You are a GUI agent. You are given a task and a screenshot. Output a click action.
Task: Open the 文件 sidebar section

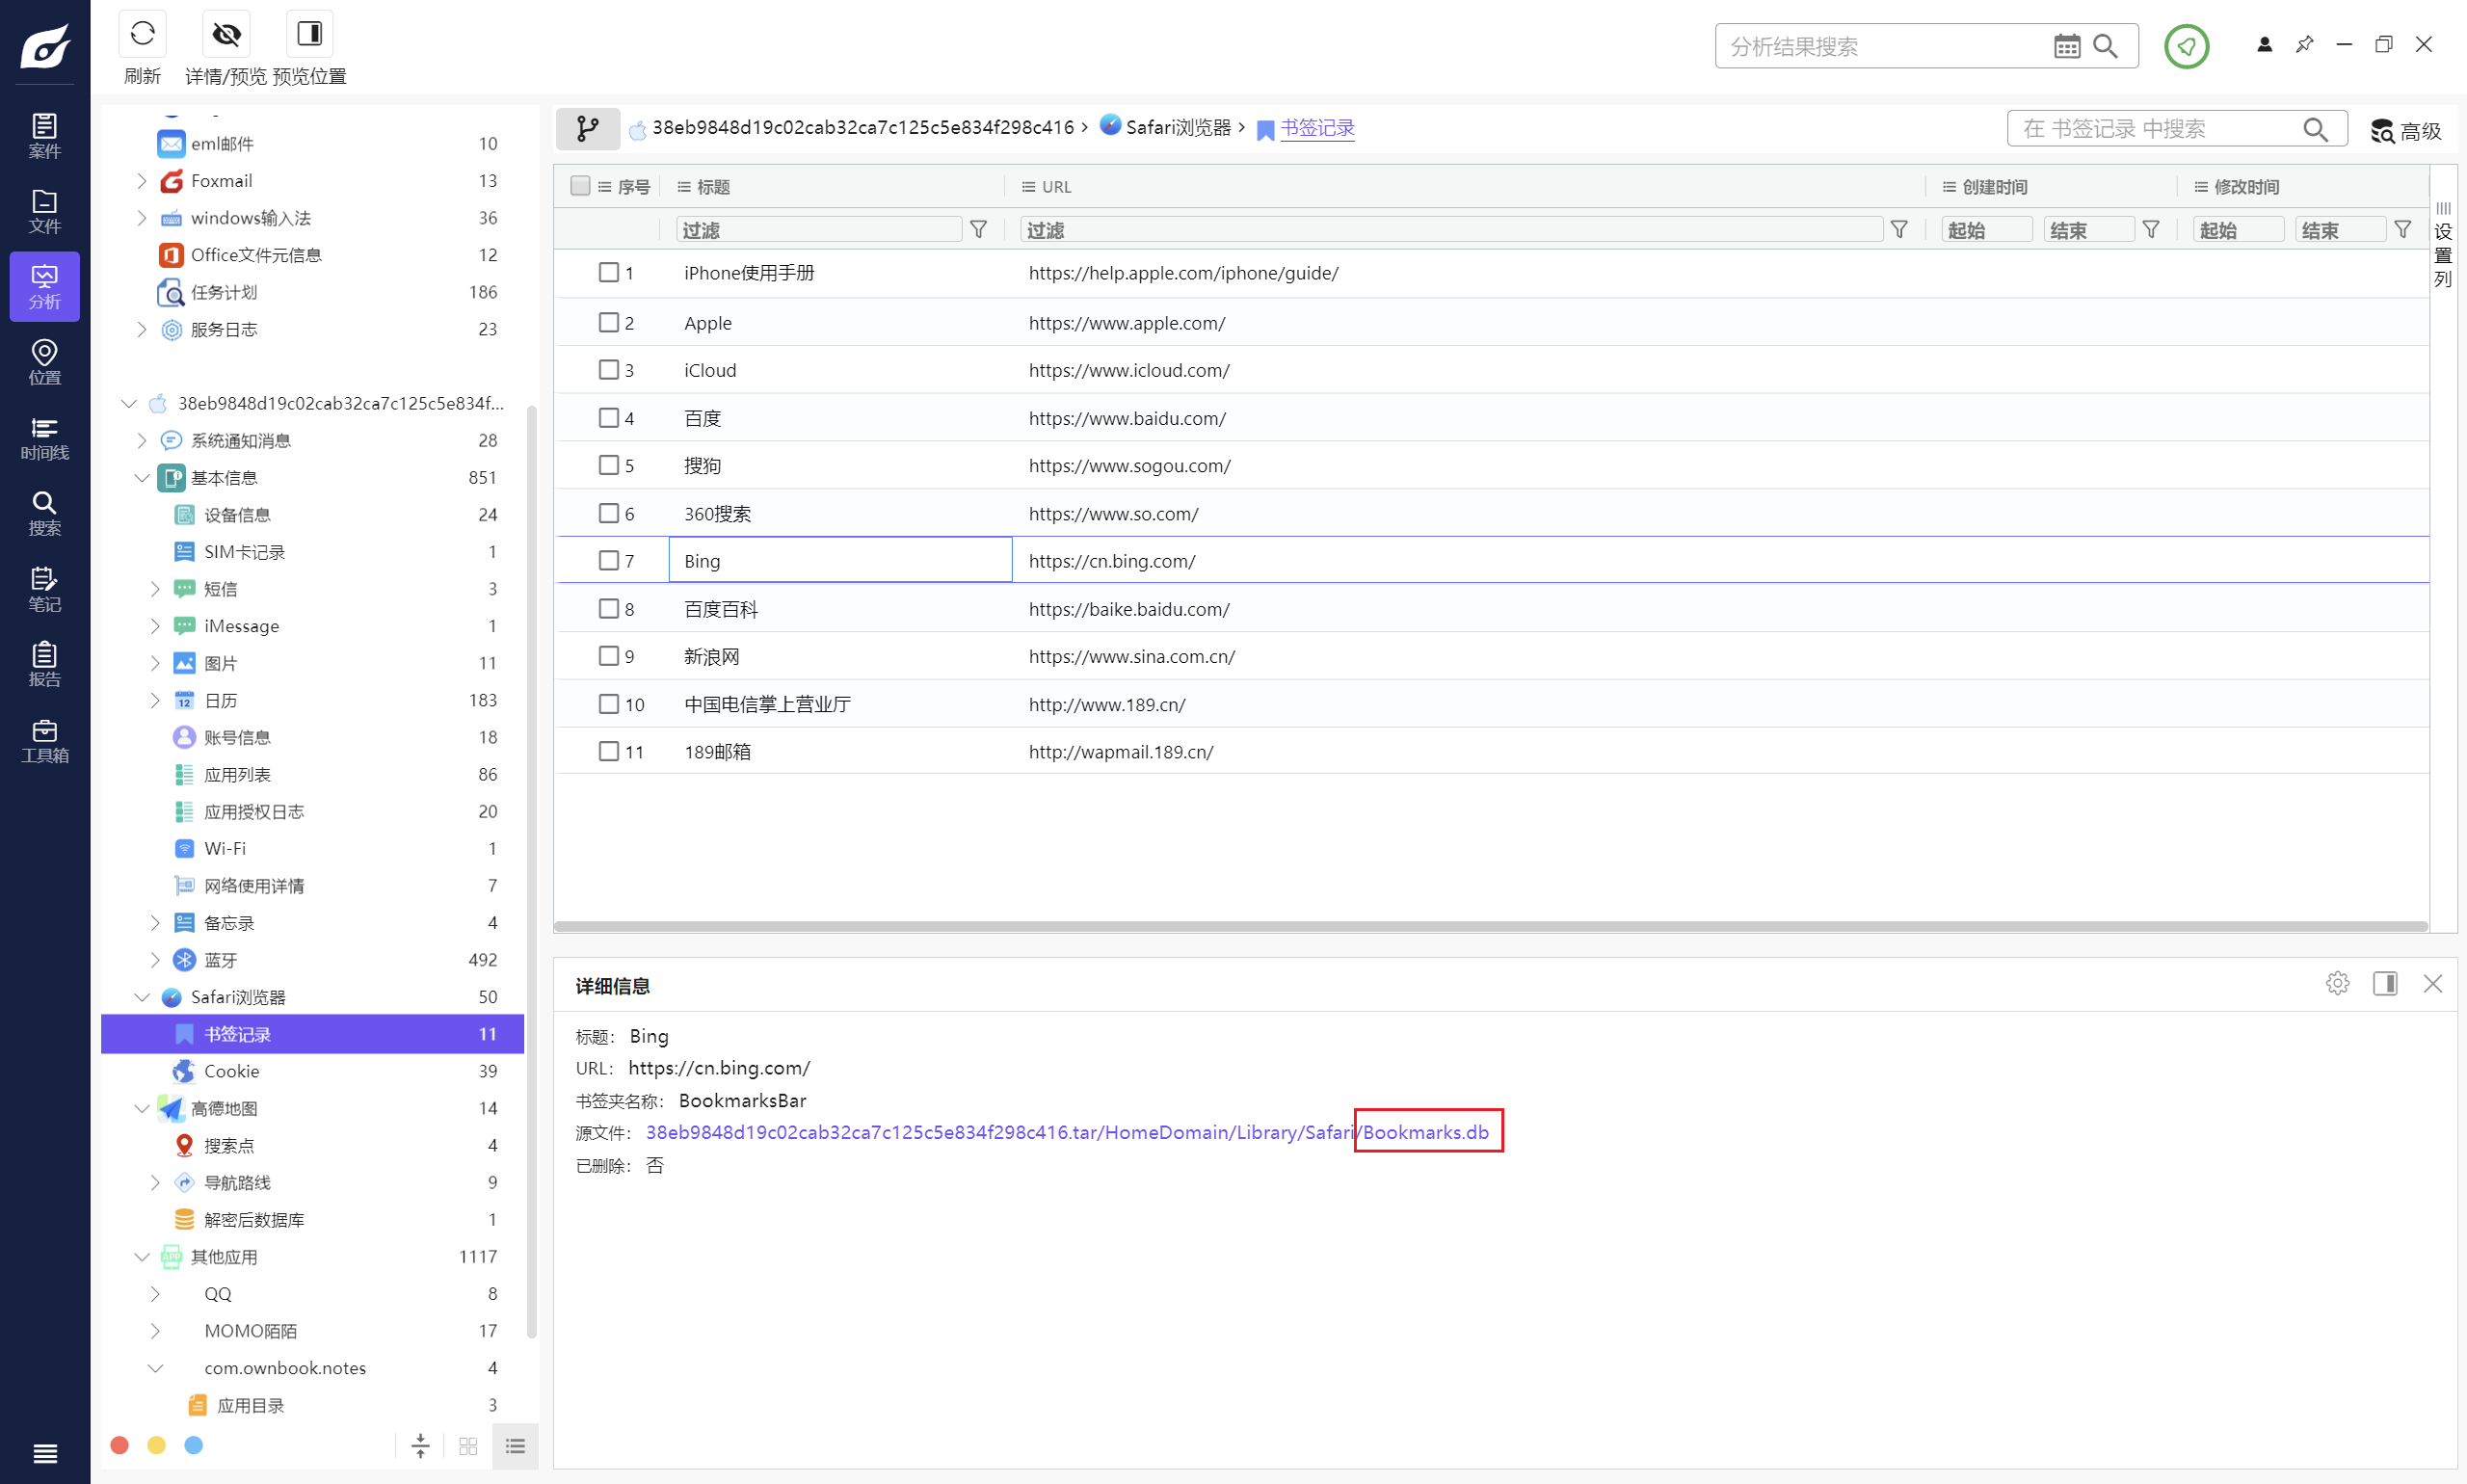click(x=44, y=211)
